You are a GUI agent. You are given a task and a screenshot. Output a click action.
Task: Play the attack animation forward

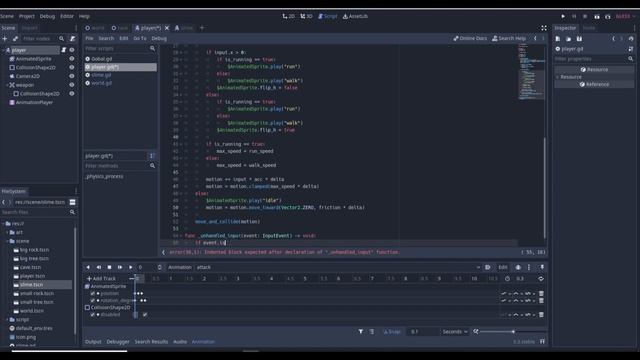click(131, 267)
